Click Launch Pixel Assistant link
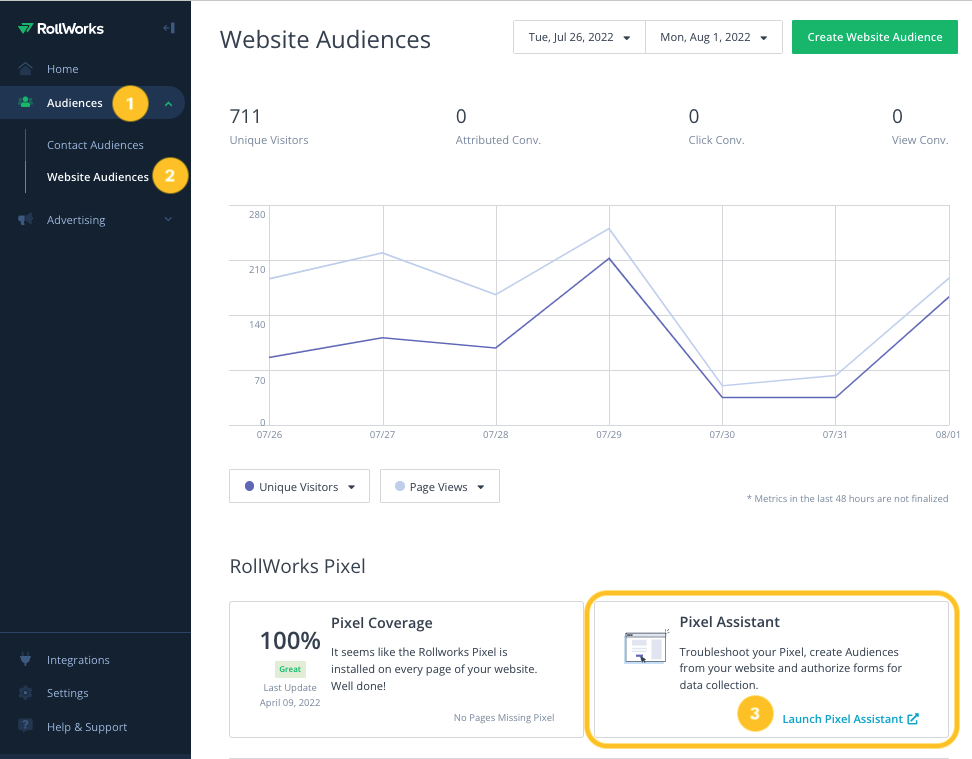972x759 pixels. pos(842,719)
